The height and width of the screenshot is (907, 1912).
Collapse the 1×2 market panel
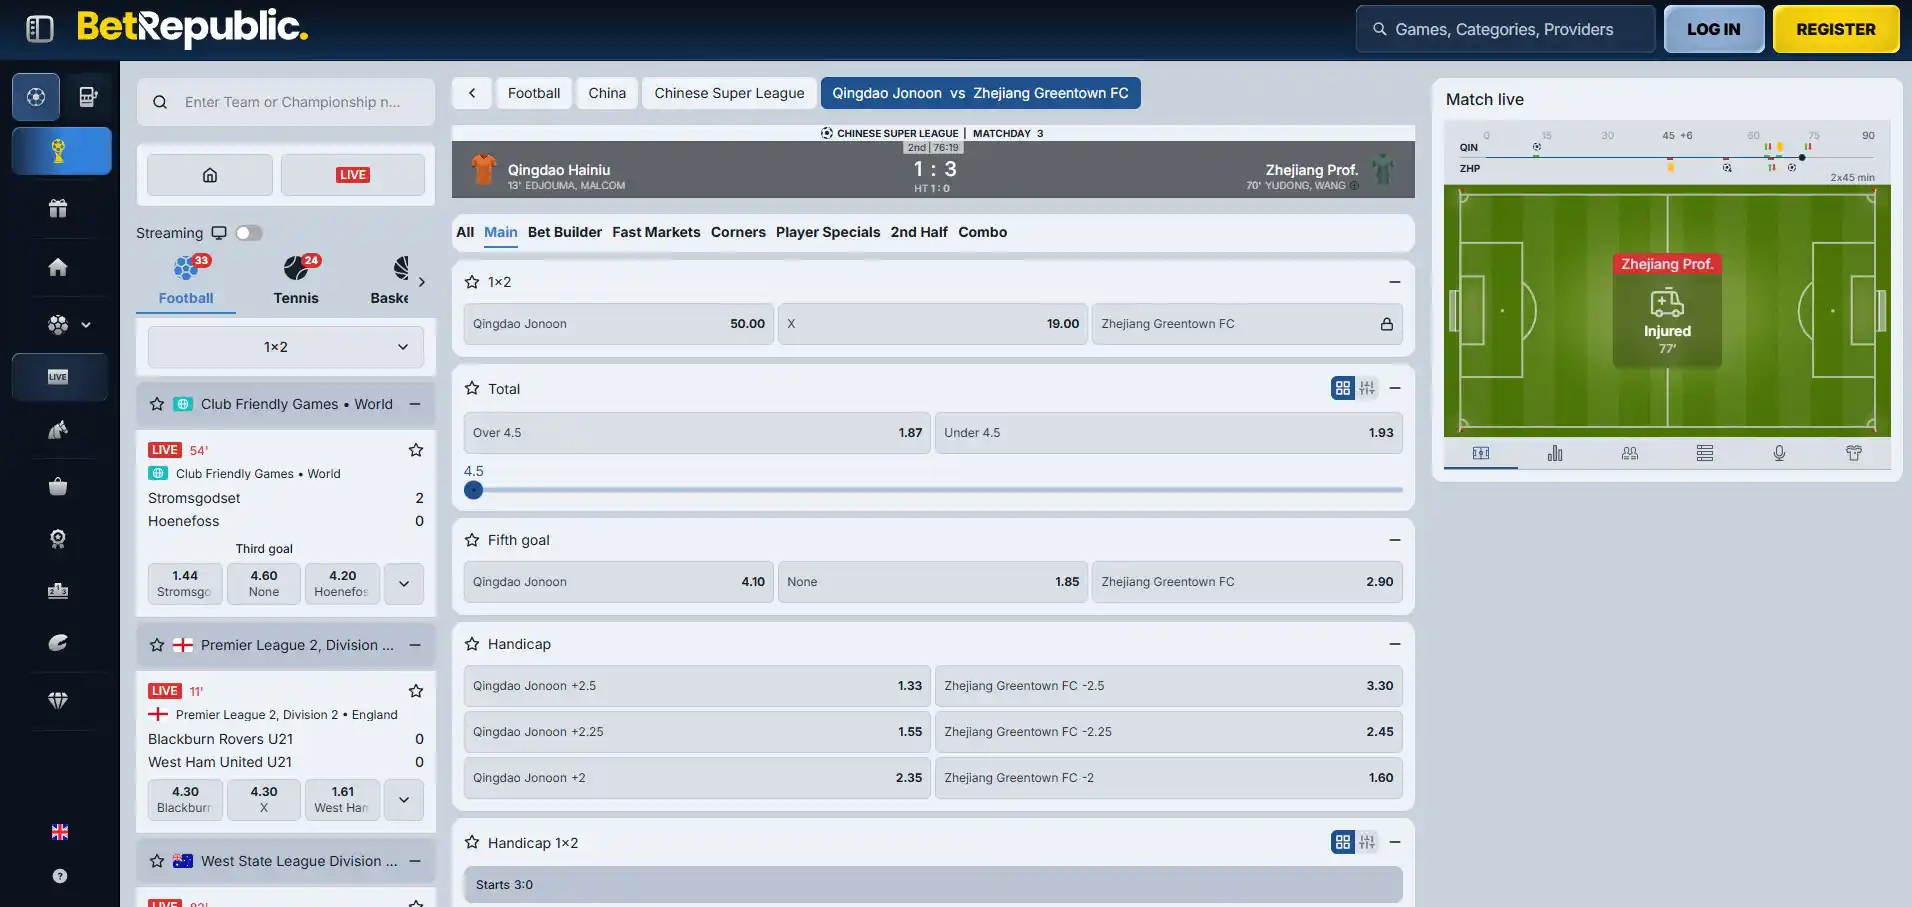[1395, 282]
